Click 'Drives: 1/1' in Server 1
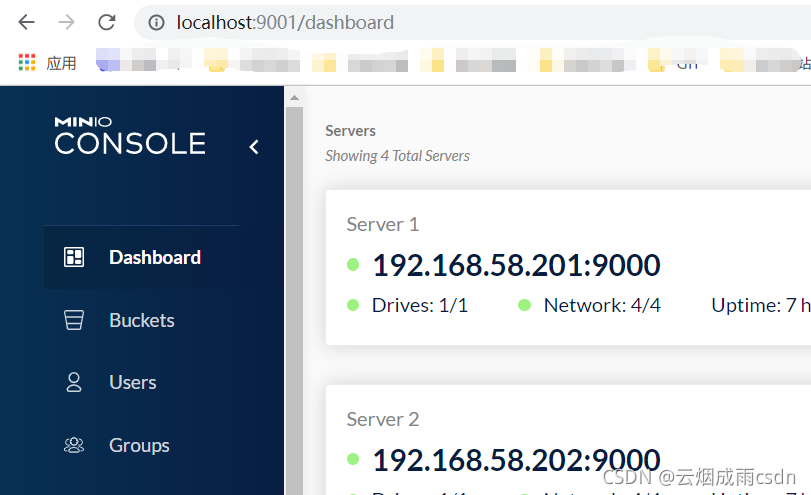The width and height of the screenshot is (811, 495). point(420,305)
